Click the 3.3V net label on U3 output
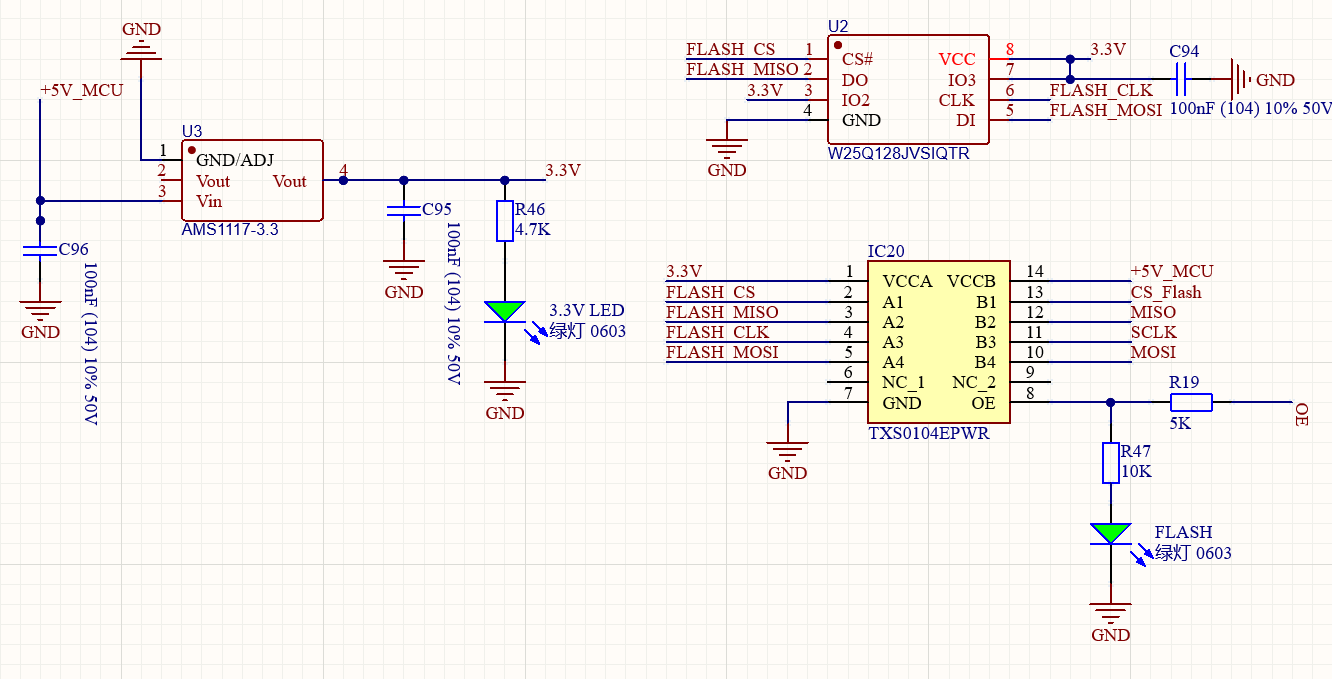The height and width of the screenshot is (679, 1332). tap(563, 170)
